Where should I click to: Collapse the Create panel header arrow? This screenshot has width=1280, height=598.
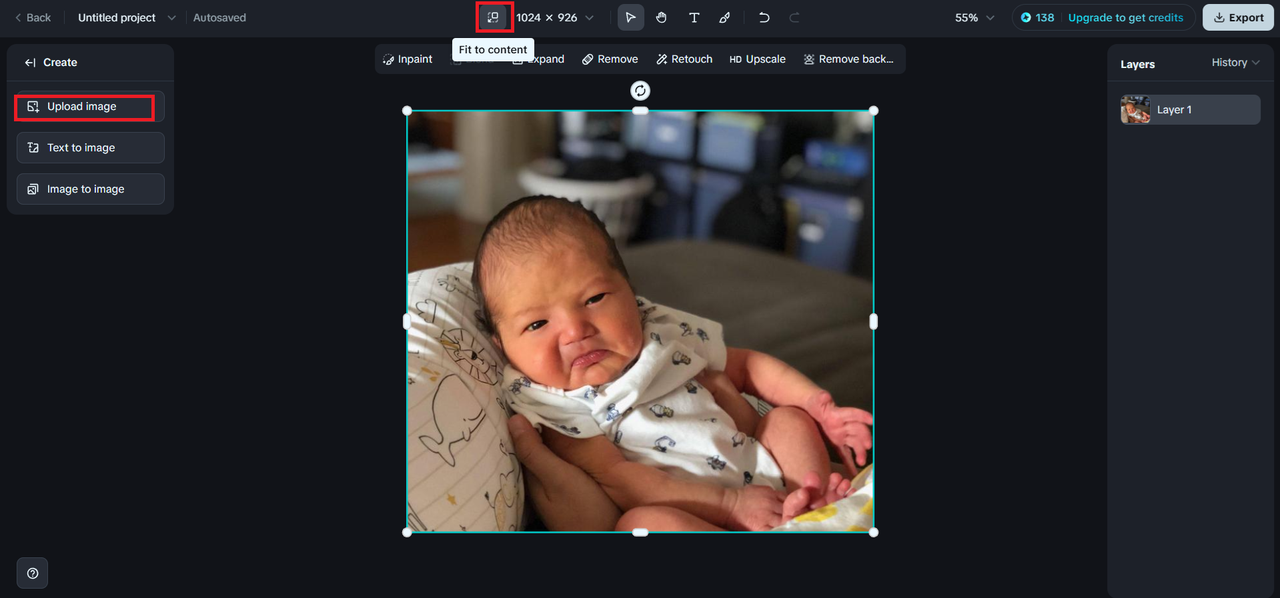(30, 62)
